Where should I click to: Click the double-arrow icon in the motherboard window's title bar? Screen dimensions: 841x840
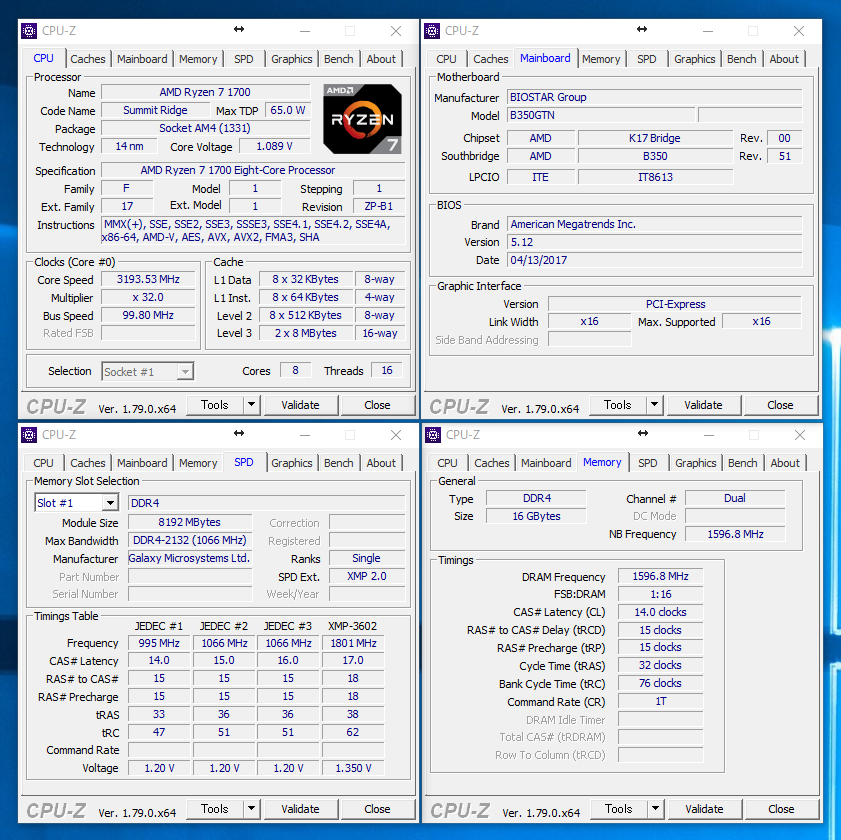(642, 31)
